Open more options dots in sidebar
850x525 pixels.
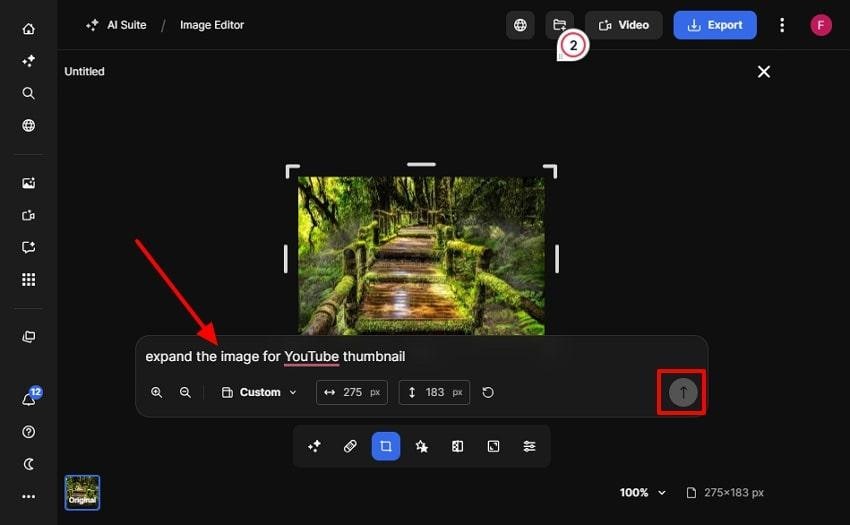click(29, 496)
